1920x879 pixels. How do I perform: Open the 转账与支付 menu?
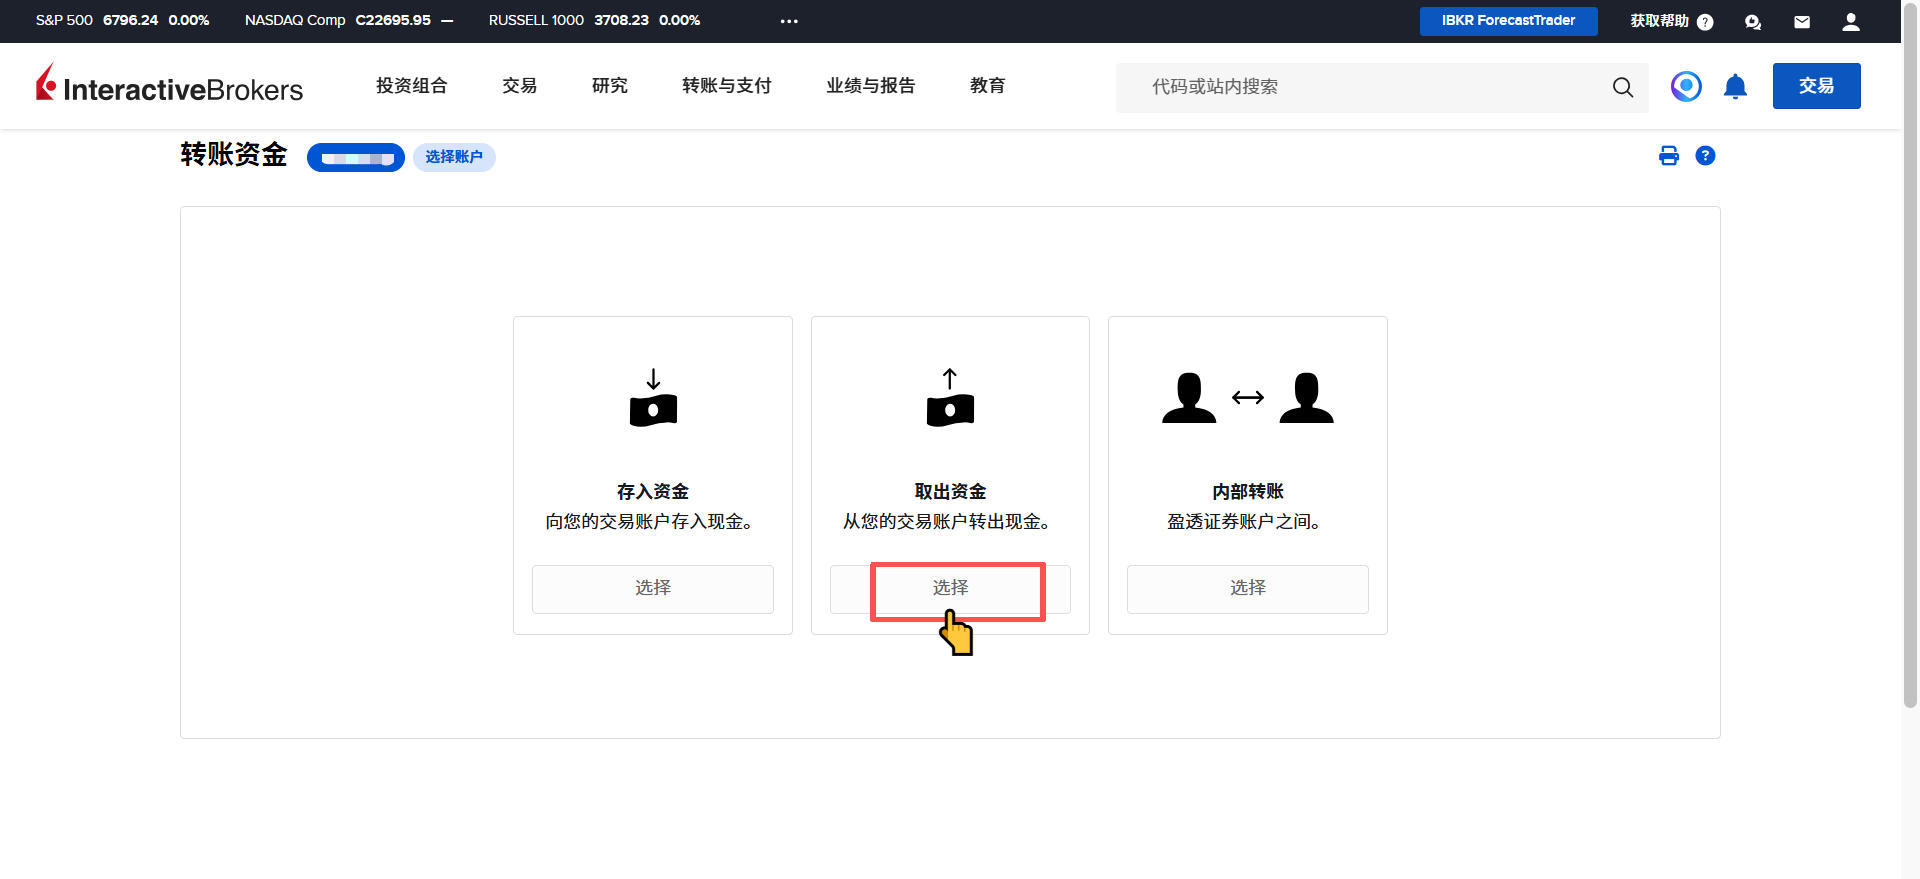(x=726, y=86)
